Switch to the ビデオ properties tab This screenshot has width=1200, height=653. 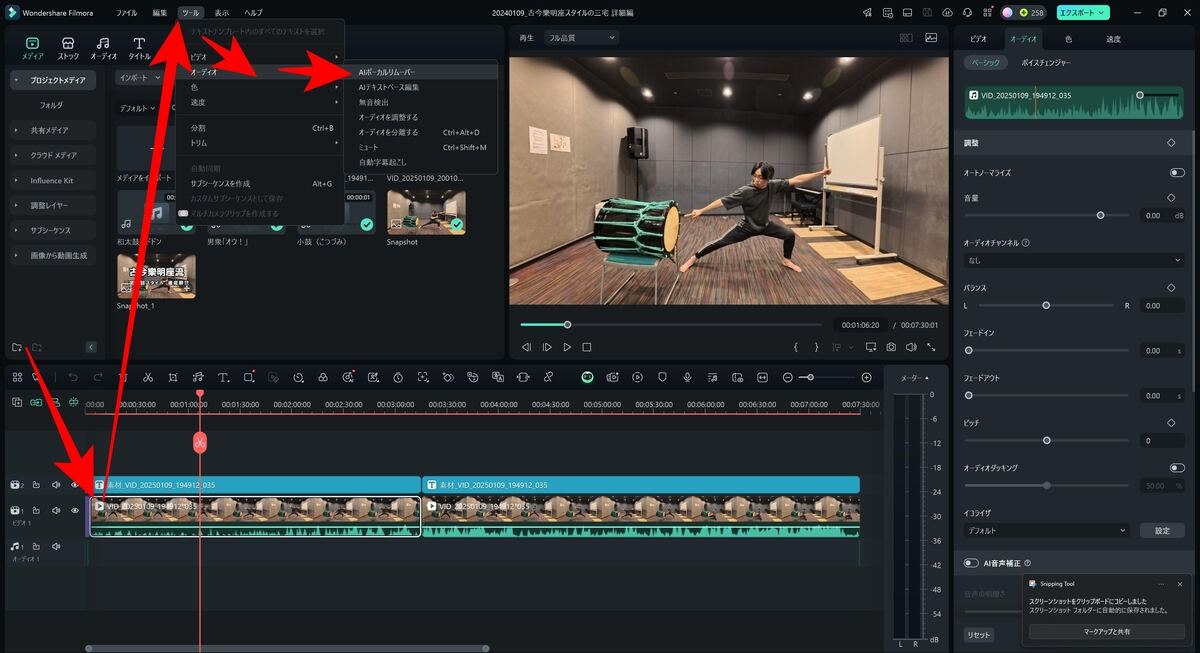979,38
